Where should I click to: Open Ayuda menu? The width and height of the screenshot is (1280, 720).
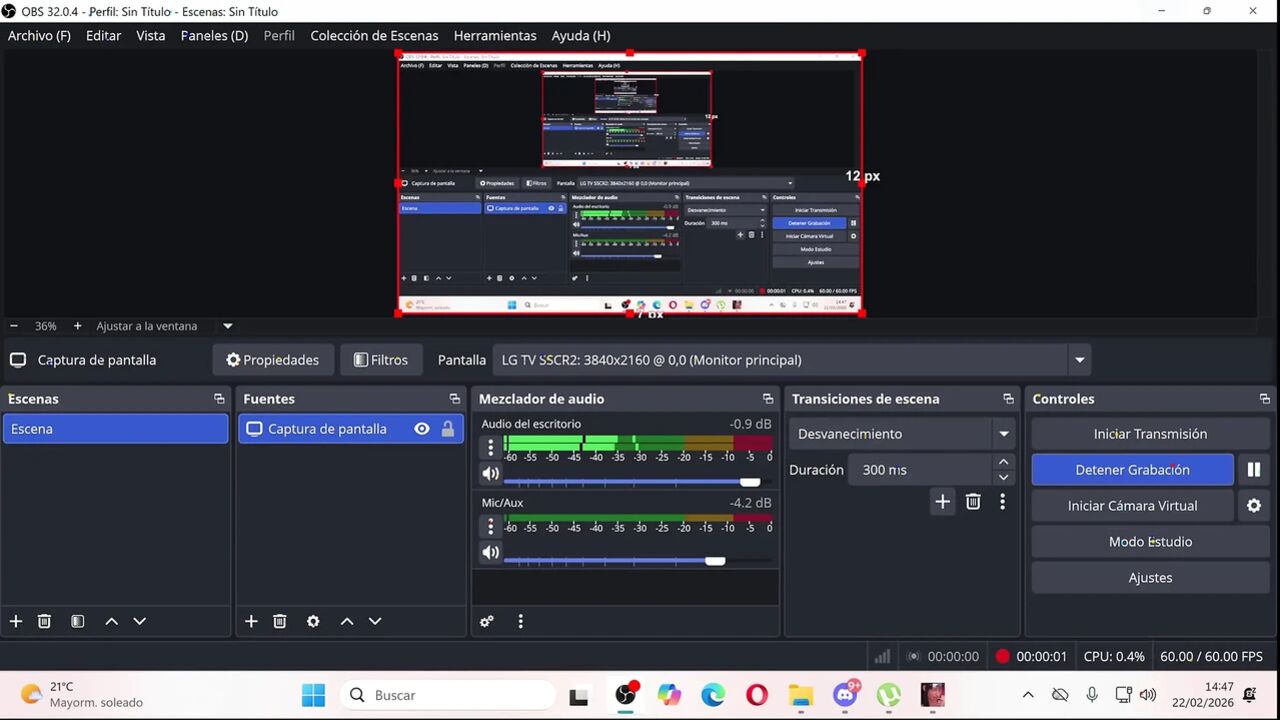click(581, 35)
